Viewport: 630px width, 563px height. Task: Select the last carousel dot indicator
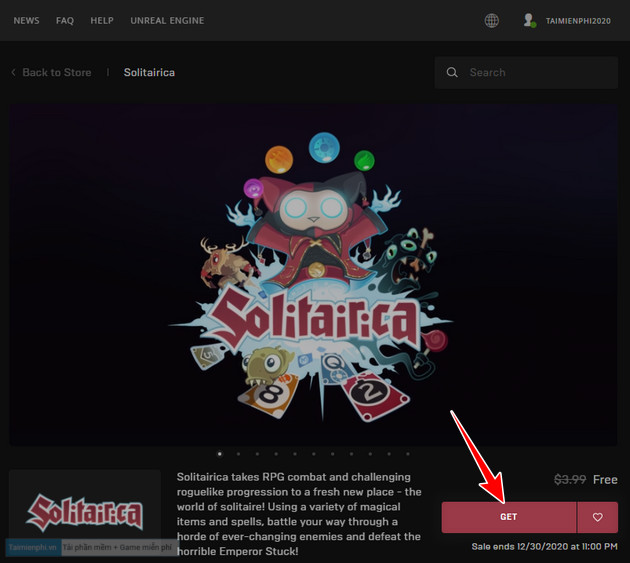point(407,453)
